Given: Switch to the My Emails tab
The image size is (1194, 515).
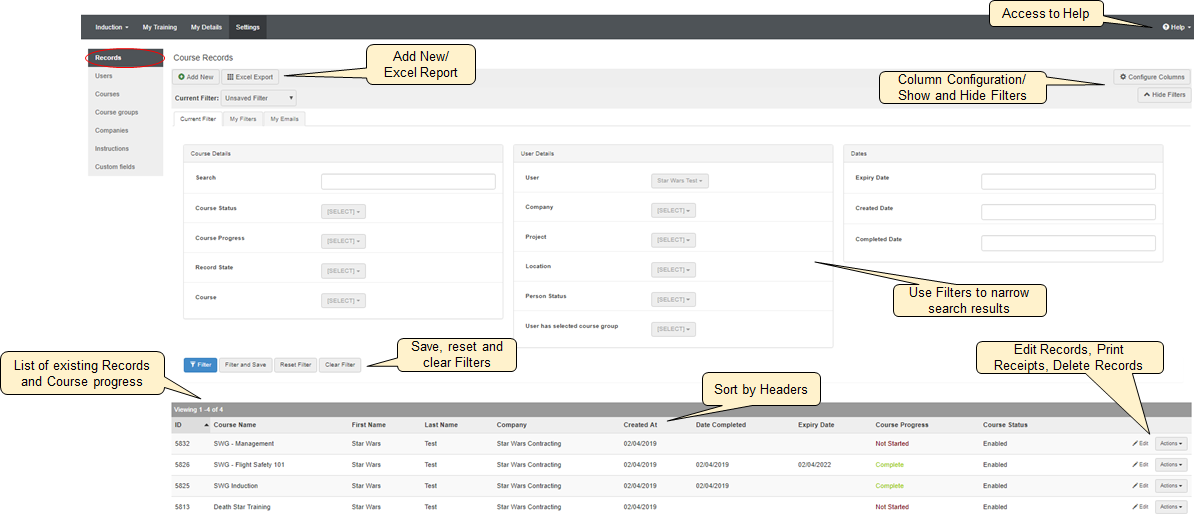Looking at the screenshot, I should tap(285, 119).
